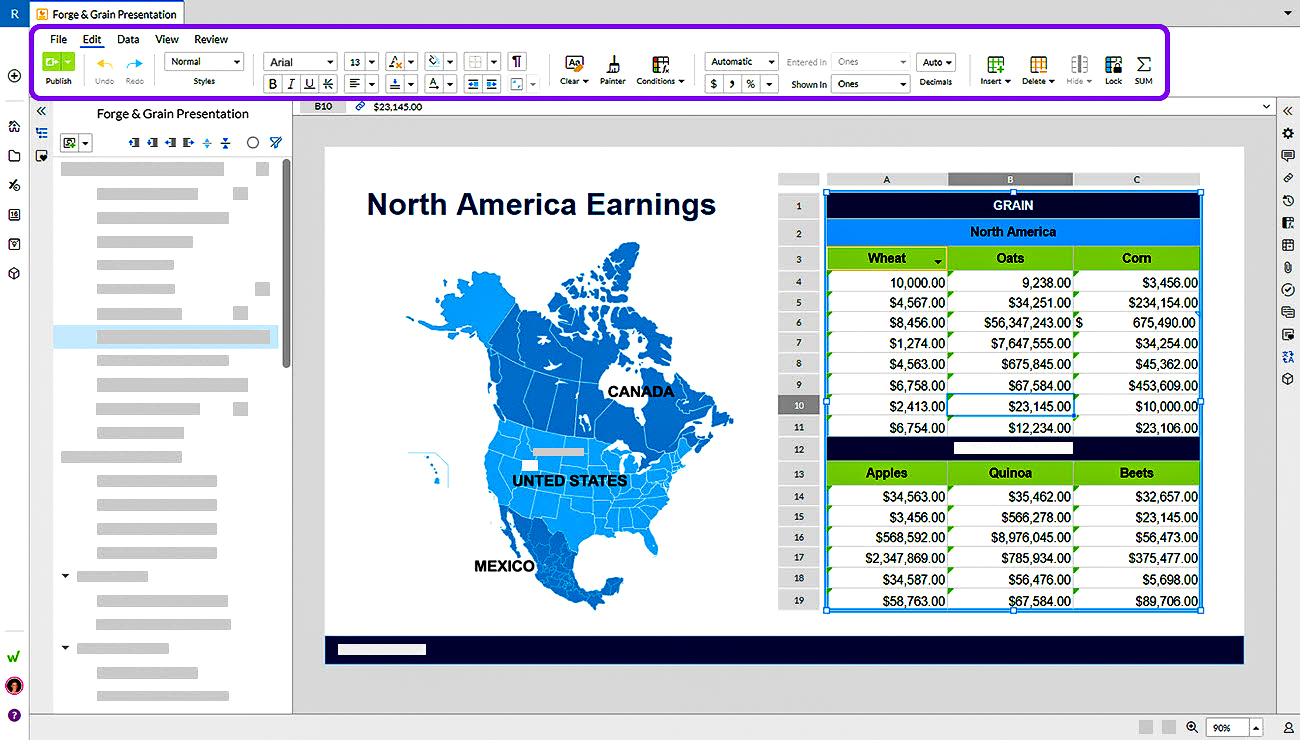Click the Publish button
The image size is (1300, 740).
[58, 66]
